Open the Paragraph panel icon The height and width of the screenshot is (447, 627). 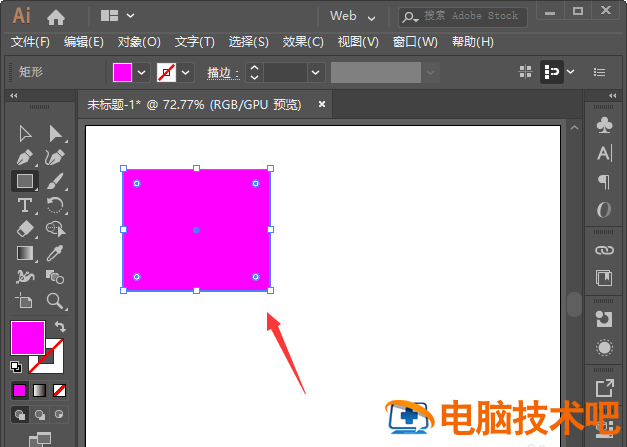pos(604,182)
